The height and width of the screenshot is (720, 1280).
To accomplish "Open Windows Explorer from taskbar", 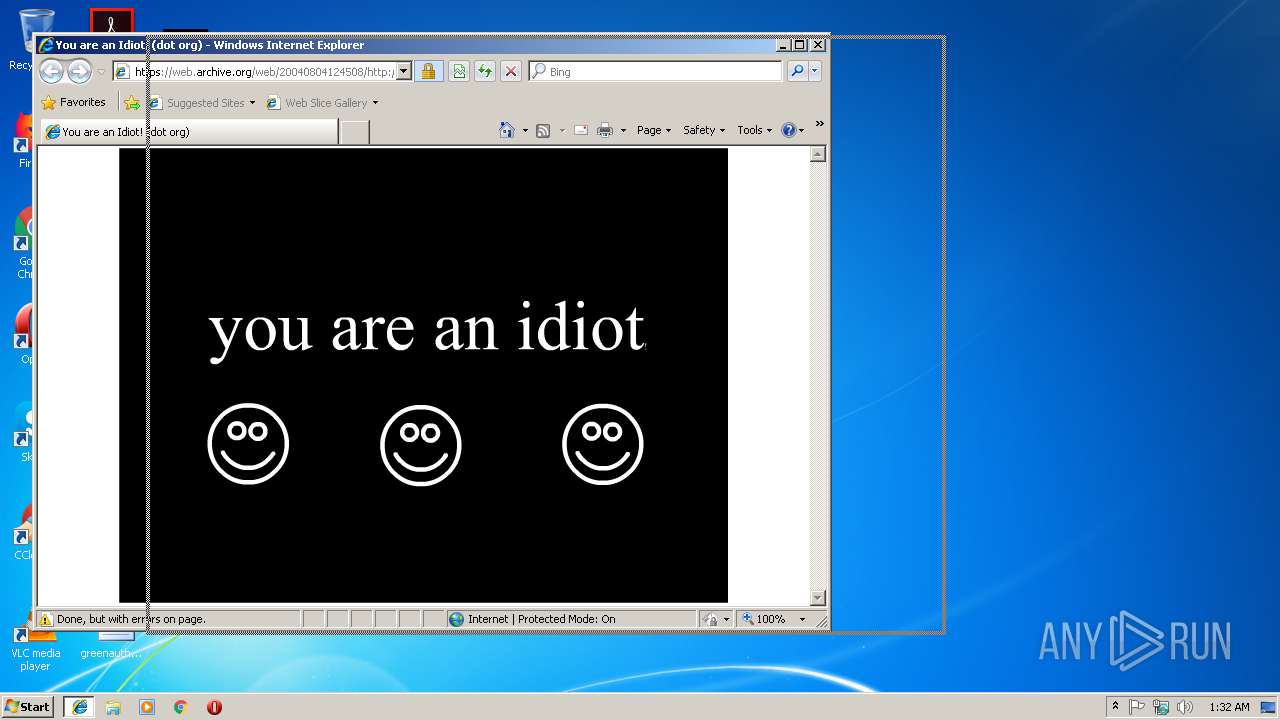I will 113,707.
